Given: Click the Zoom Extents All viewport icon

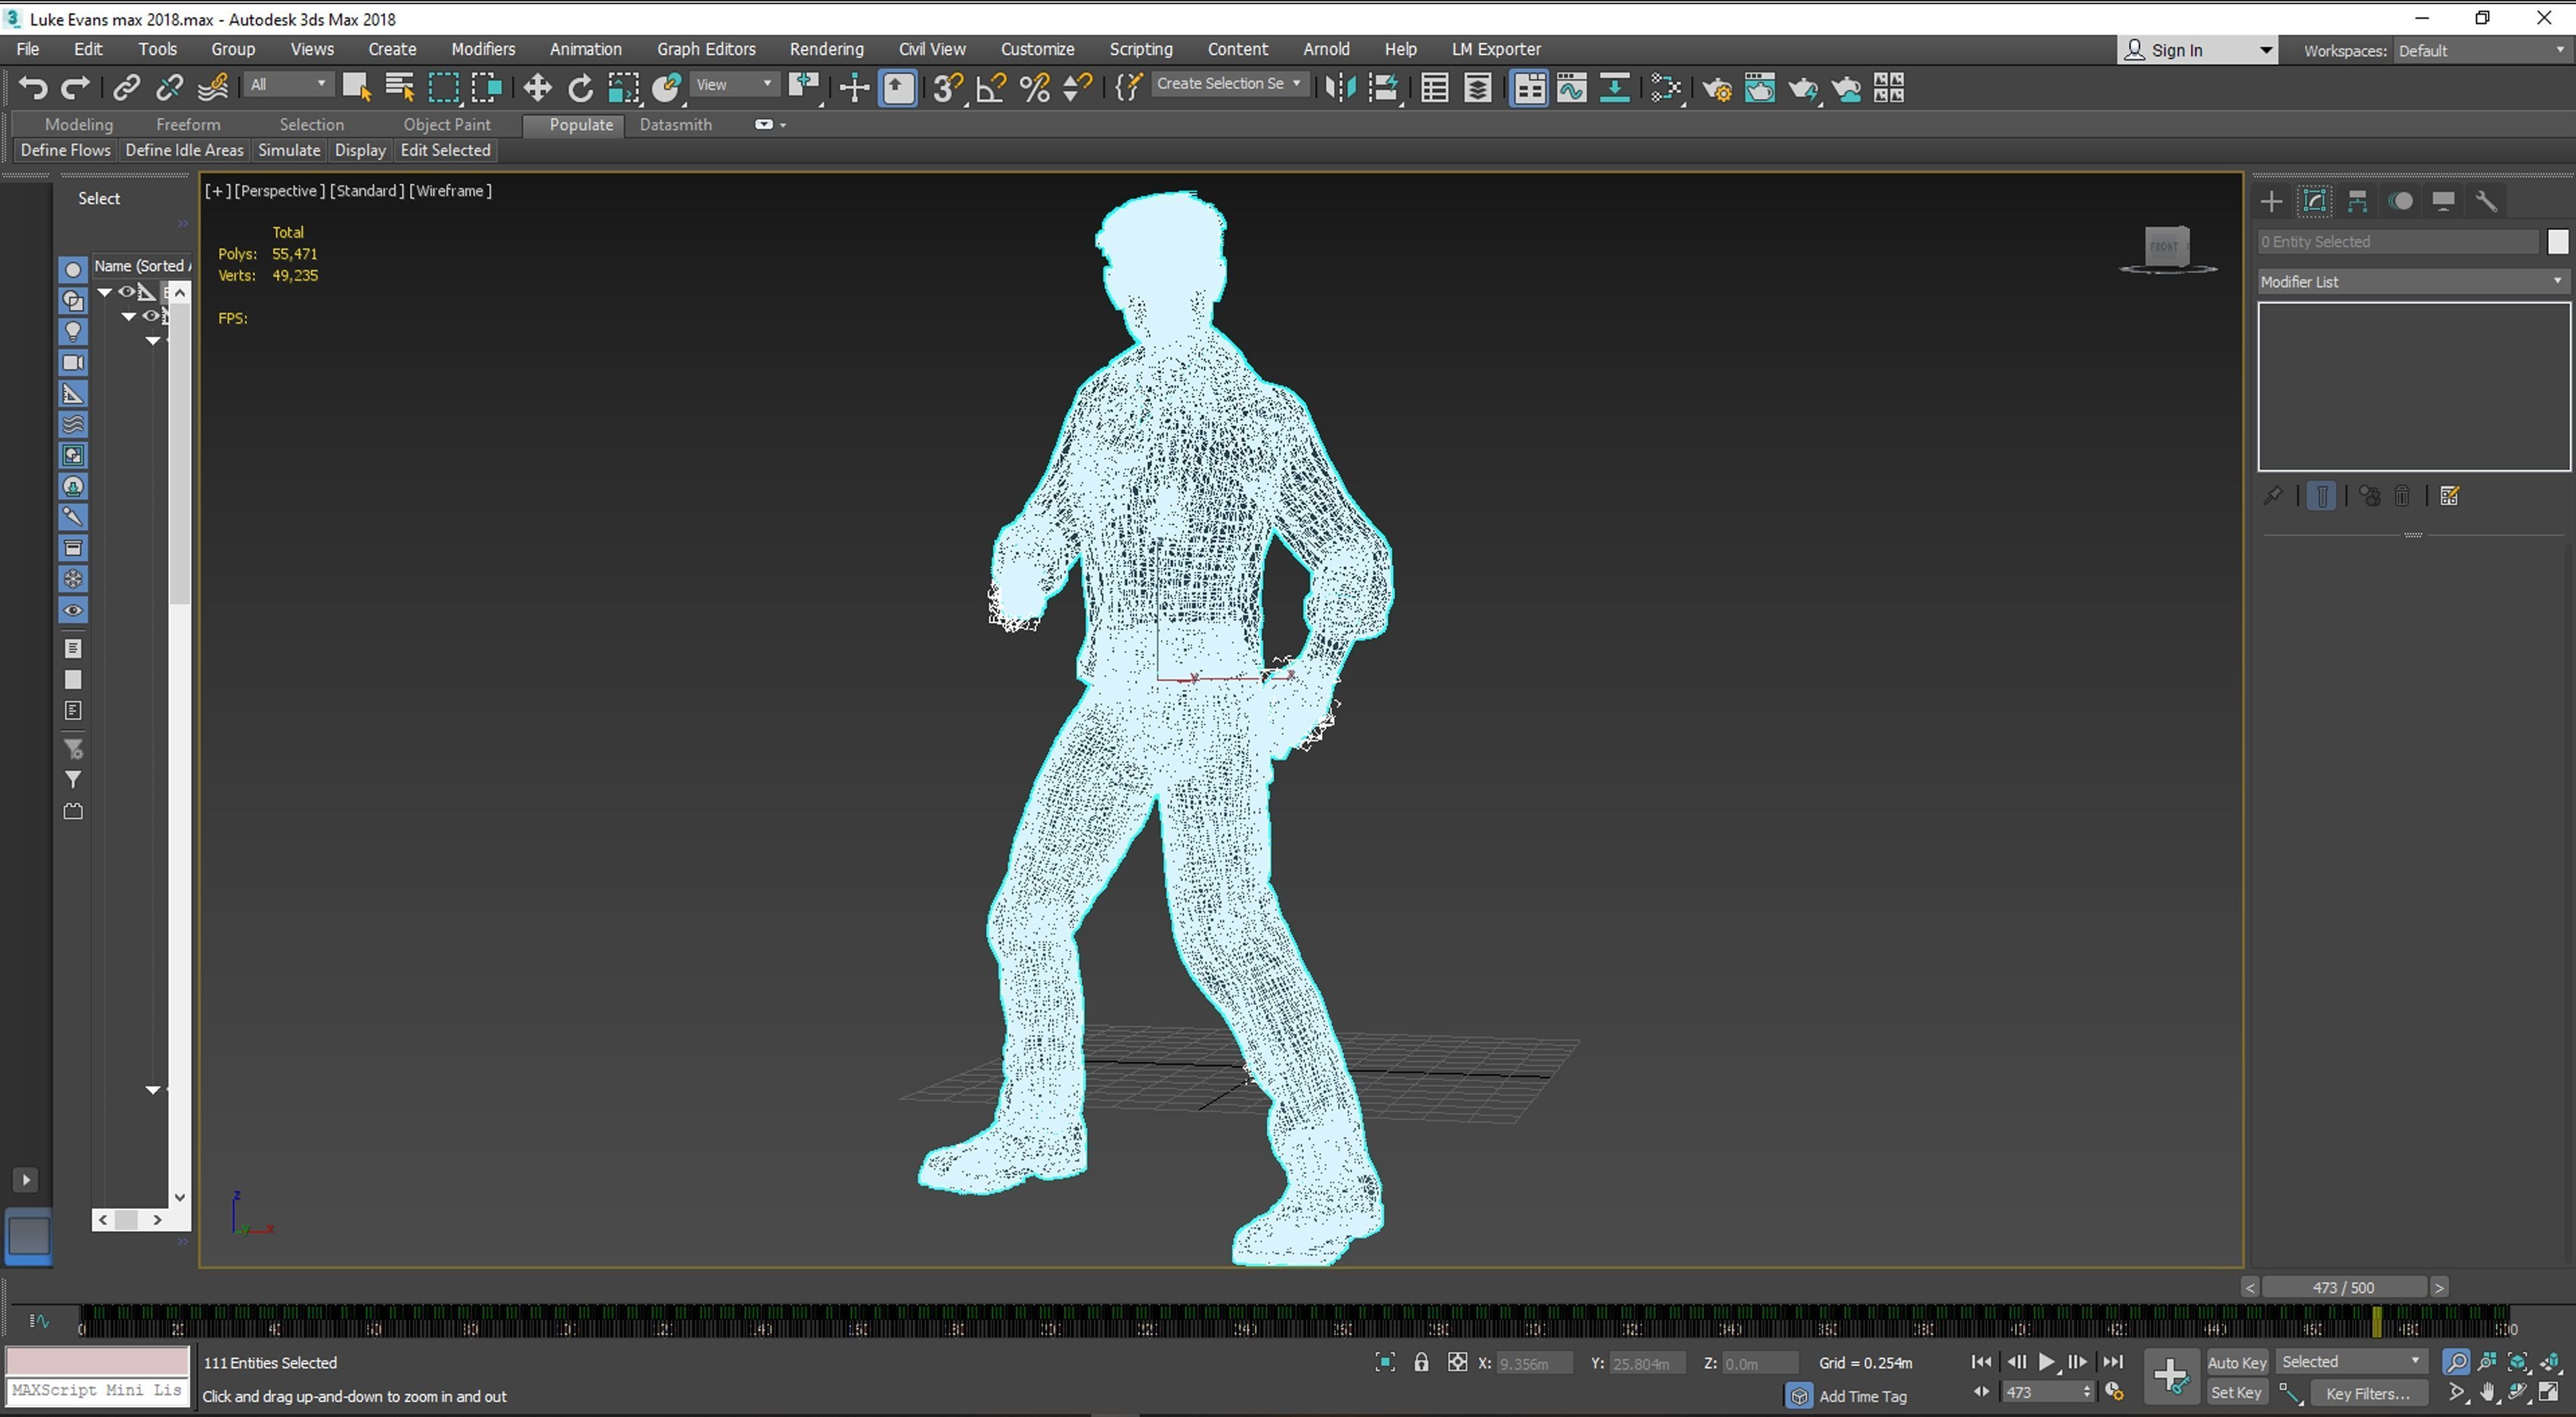Looking at the screenshot, I should click(x=2550, y=1362).
